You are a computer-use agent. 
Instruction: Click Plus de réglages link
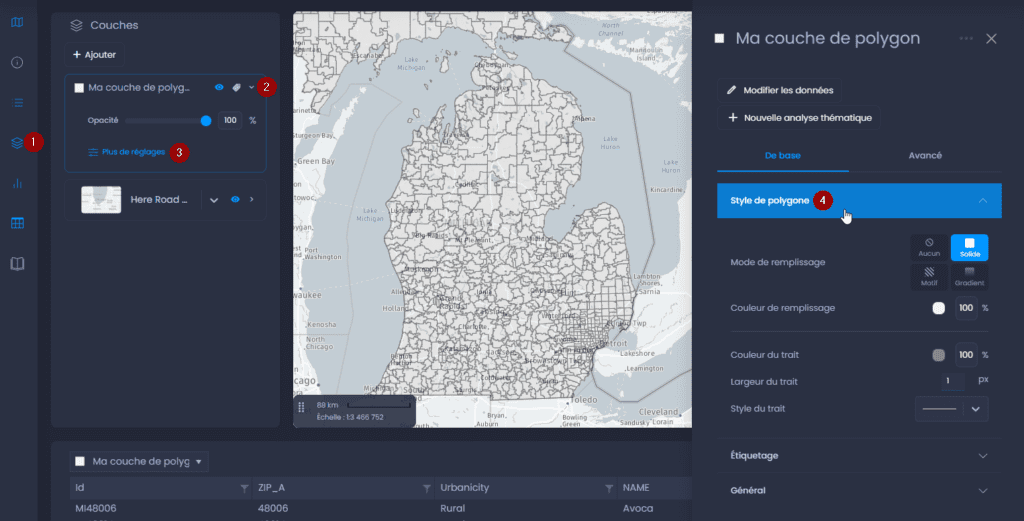133,152
